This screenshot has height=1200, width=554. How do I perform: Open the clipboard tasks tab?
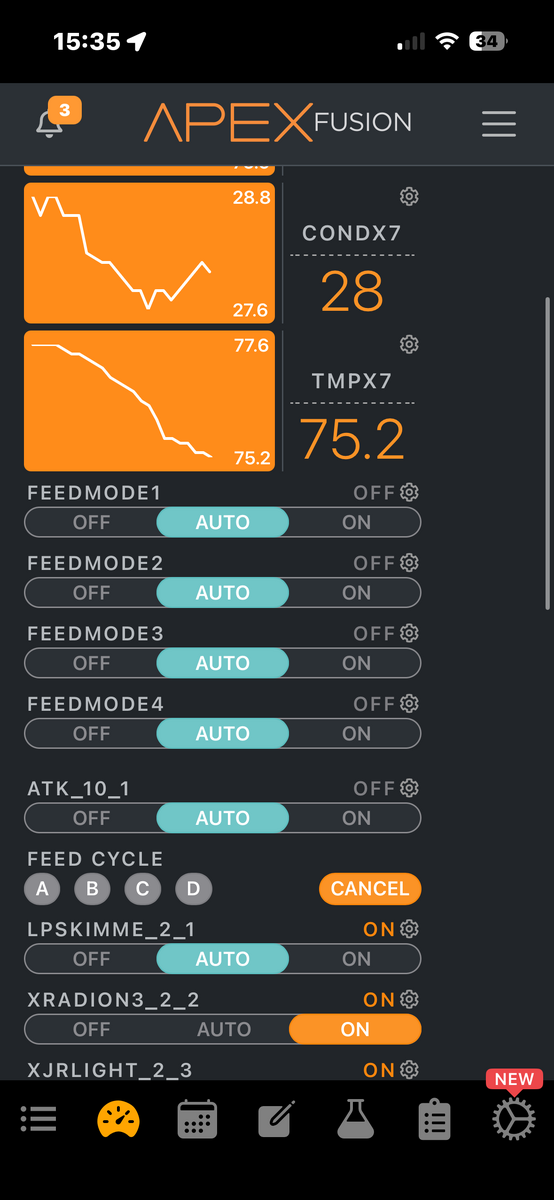coord(434,1119)
